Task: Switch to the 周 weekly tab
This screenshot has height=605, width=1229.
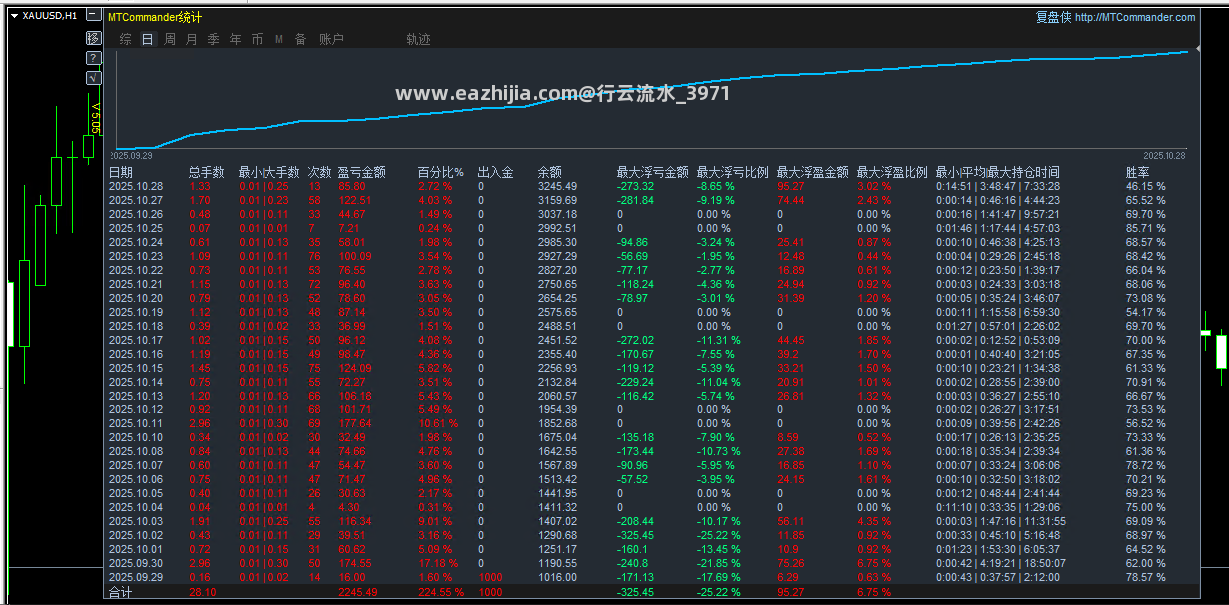Action: 170,39
